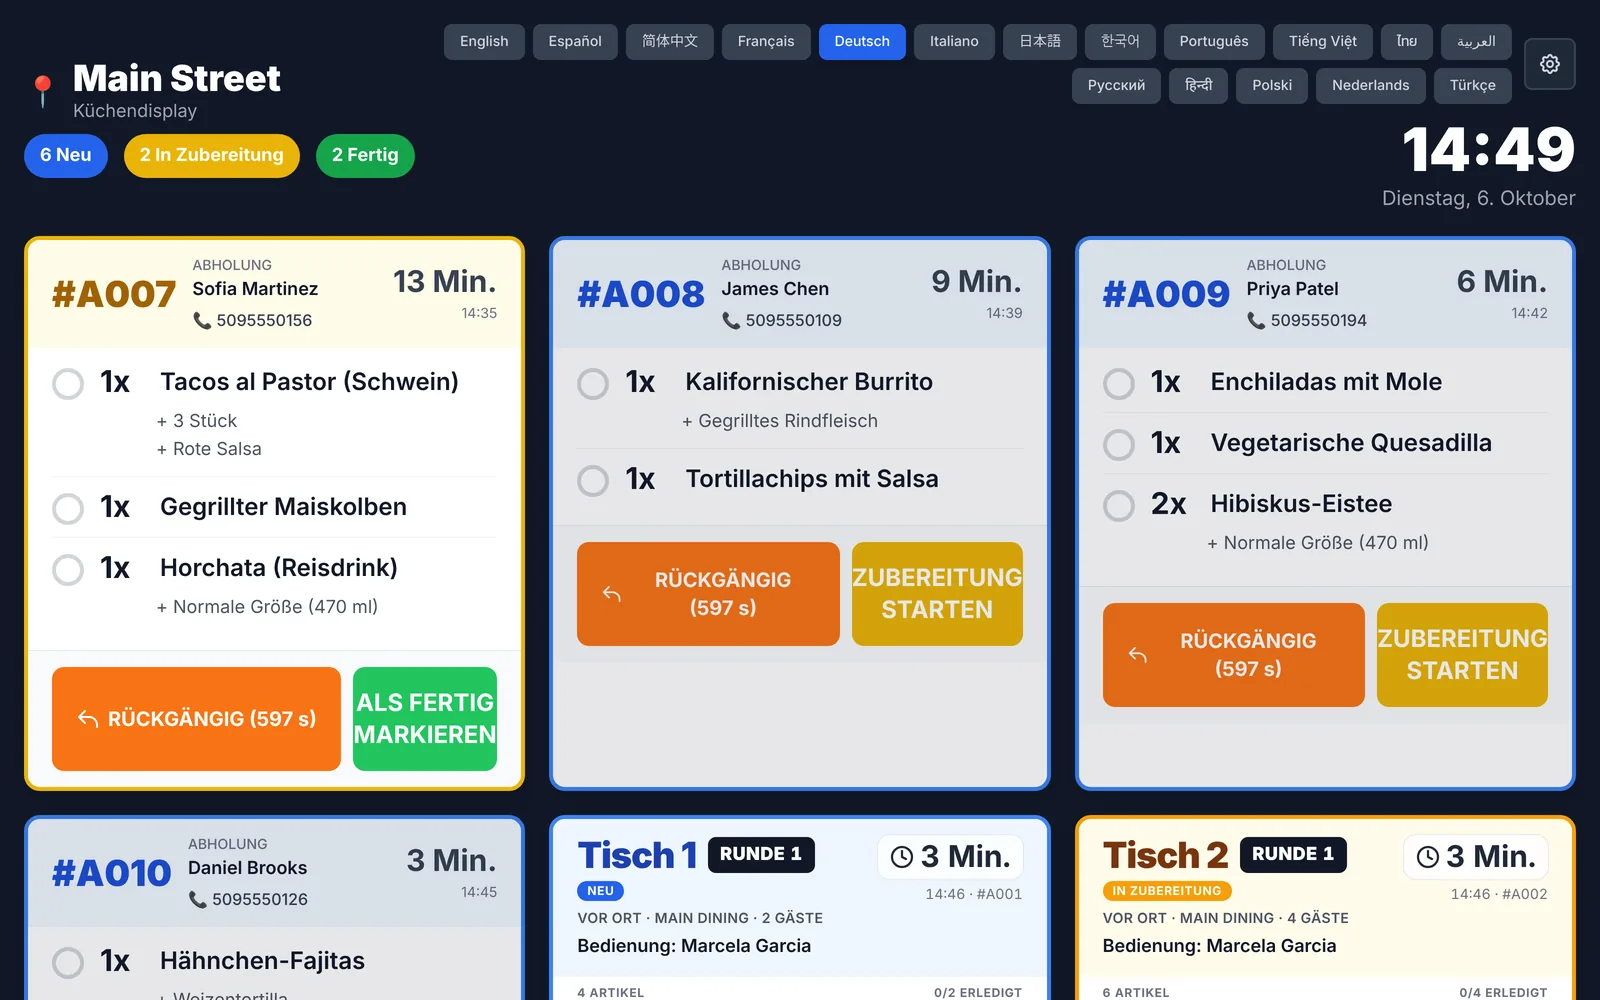Filter by 2 In Zubereitung

212,156
